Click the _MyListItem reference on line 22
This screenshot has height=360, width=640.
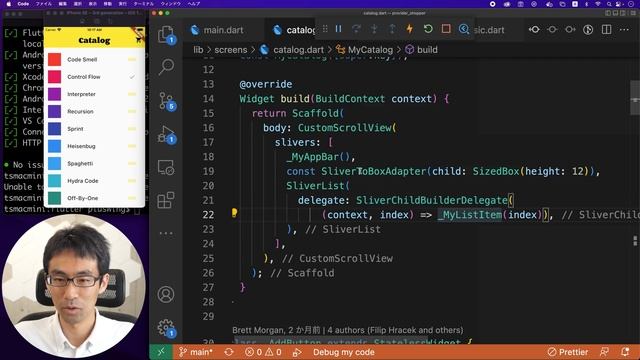point(470,215)
